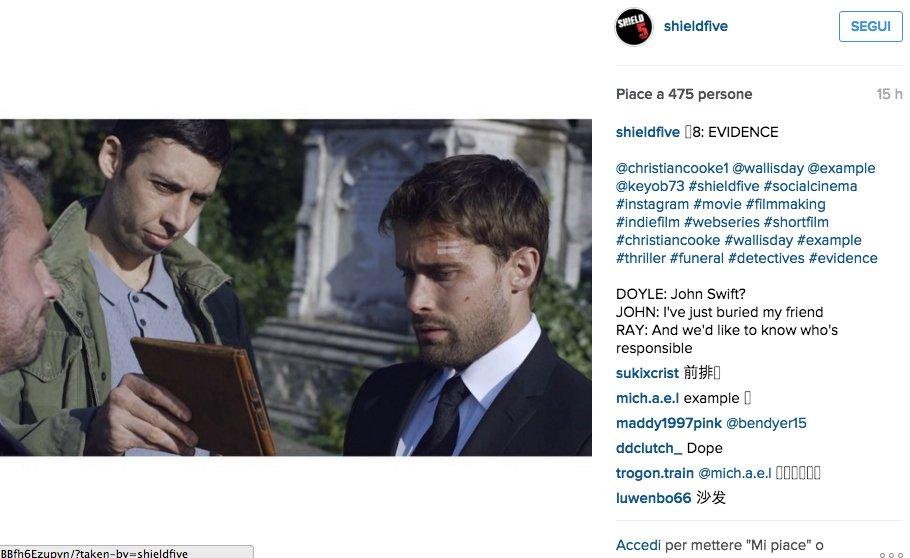Click the three-dots more options icon
This screenshot has width=910, height=558.
[x=891, y=555]
